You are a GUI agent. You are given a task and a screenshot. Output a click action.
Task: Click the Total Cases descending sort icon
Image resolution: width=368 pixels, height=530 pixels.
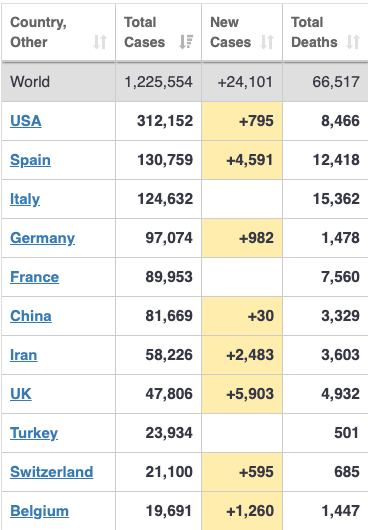tap(186, 42)
